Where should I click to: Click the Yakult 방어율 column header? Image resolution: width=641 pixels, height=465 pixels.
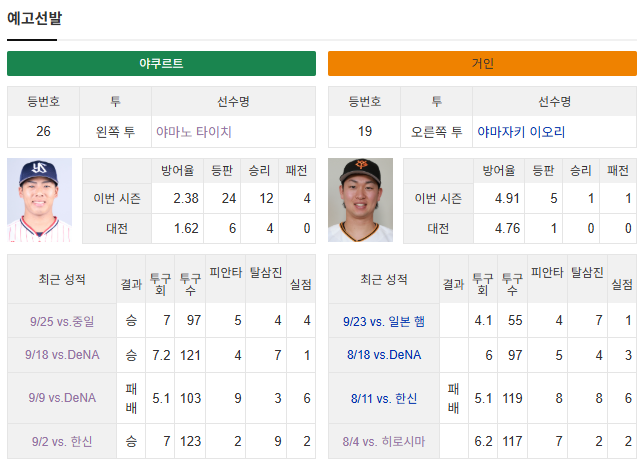[177, 170]
